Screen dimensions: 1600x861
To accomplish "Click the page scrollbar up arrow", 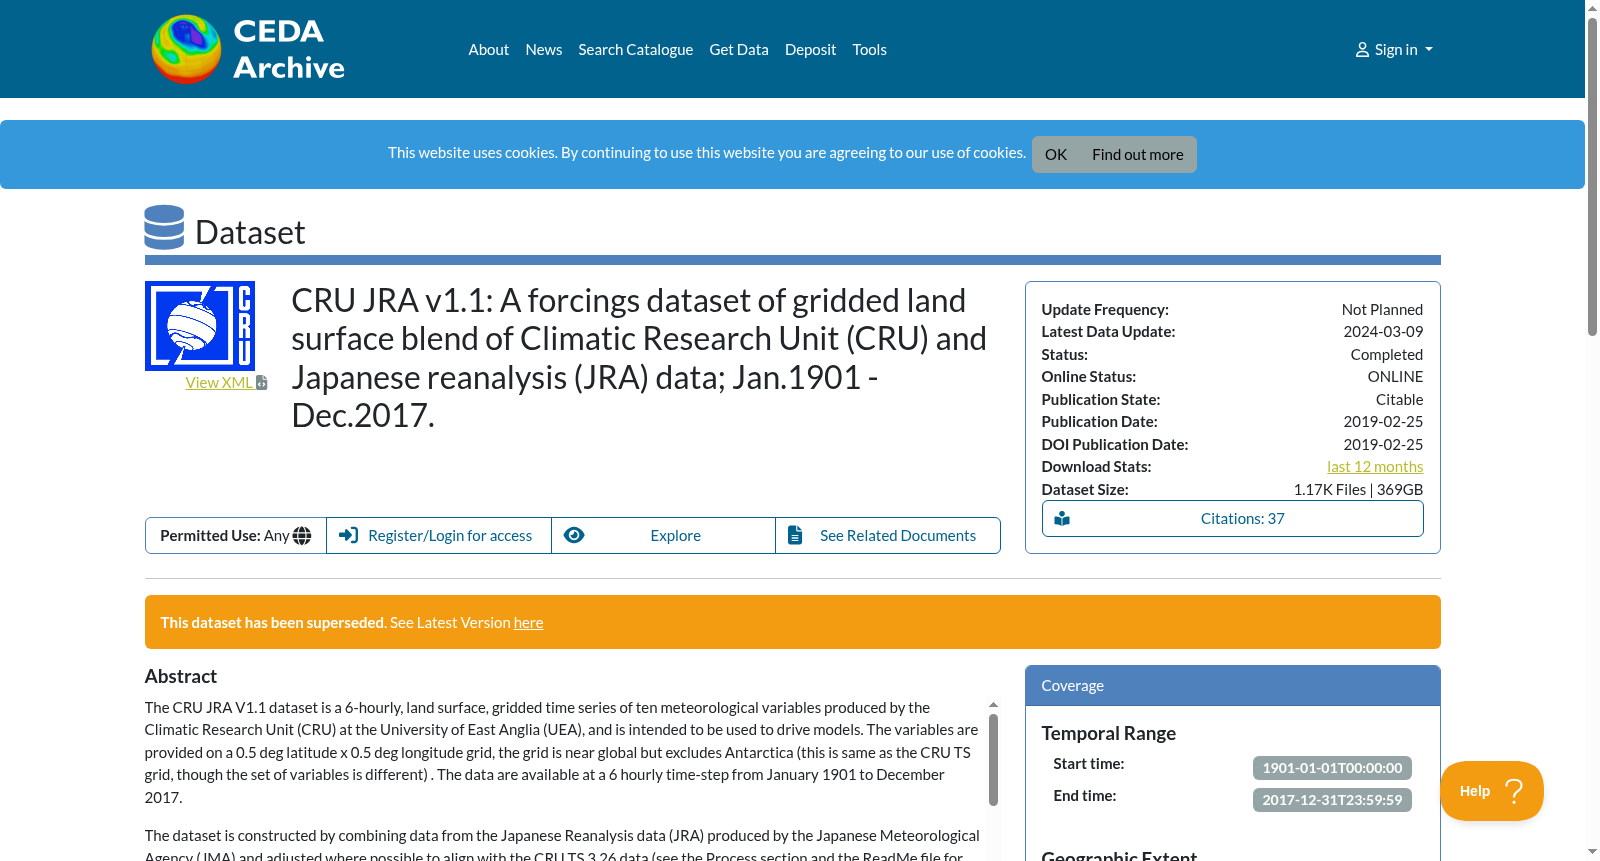I will [x=1593, y=7].
